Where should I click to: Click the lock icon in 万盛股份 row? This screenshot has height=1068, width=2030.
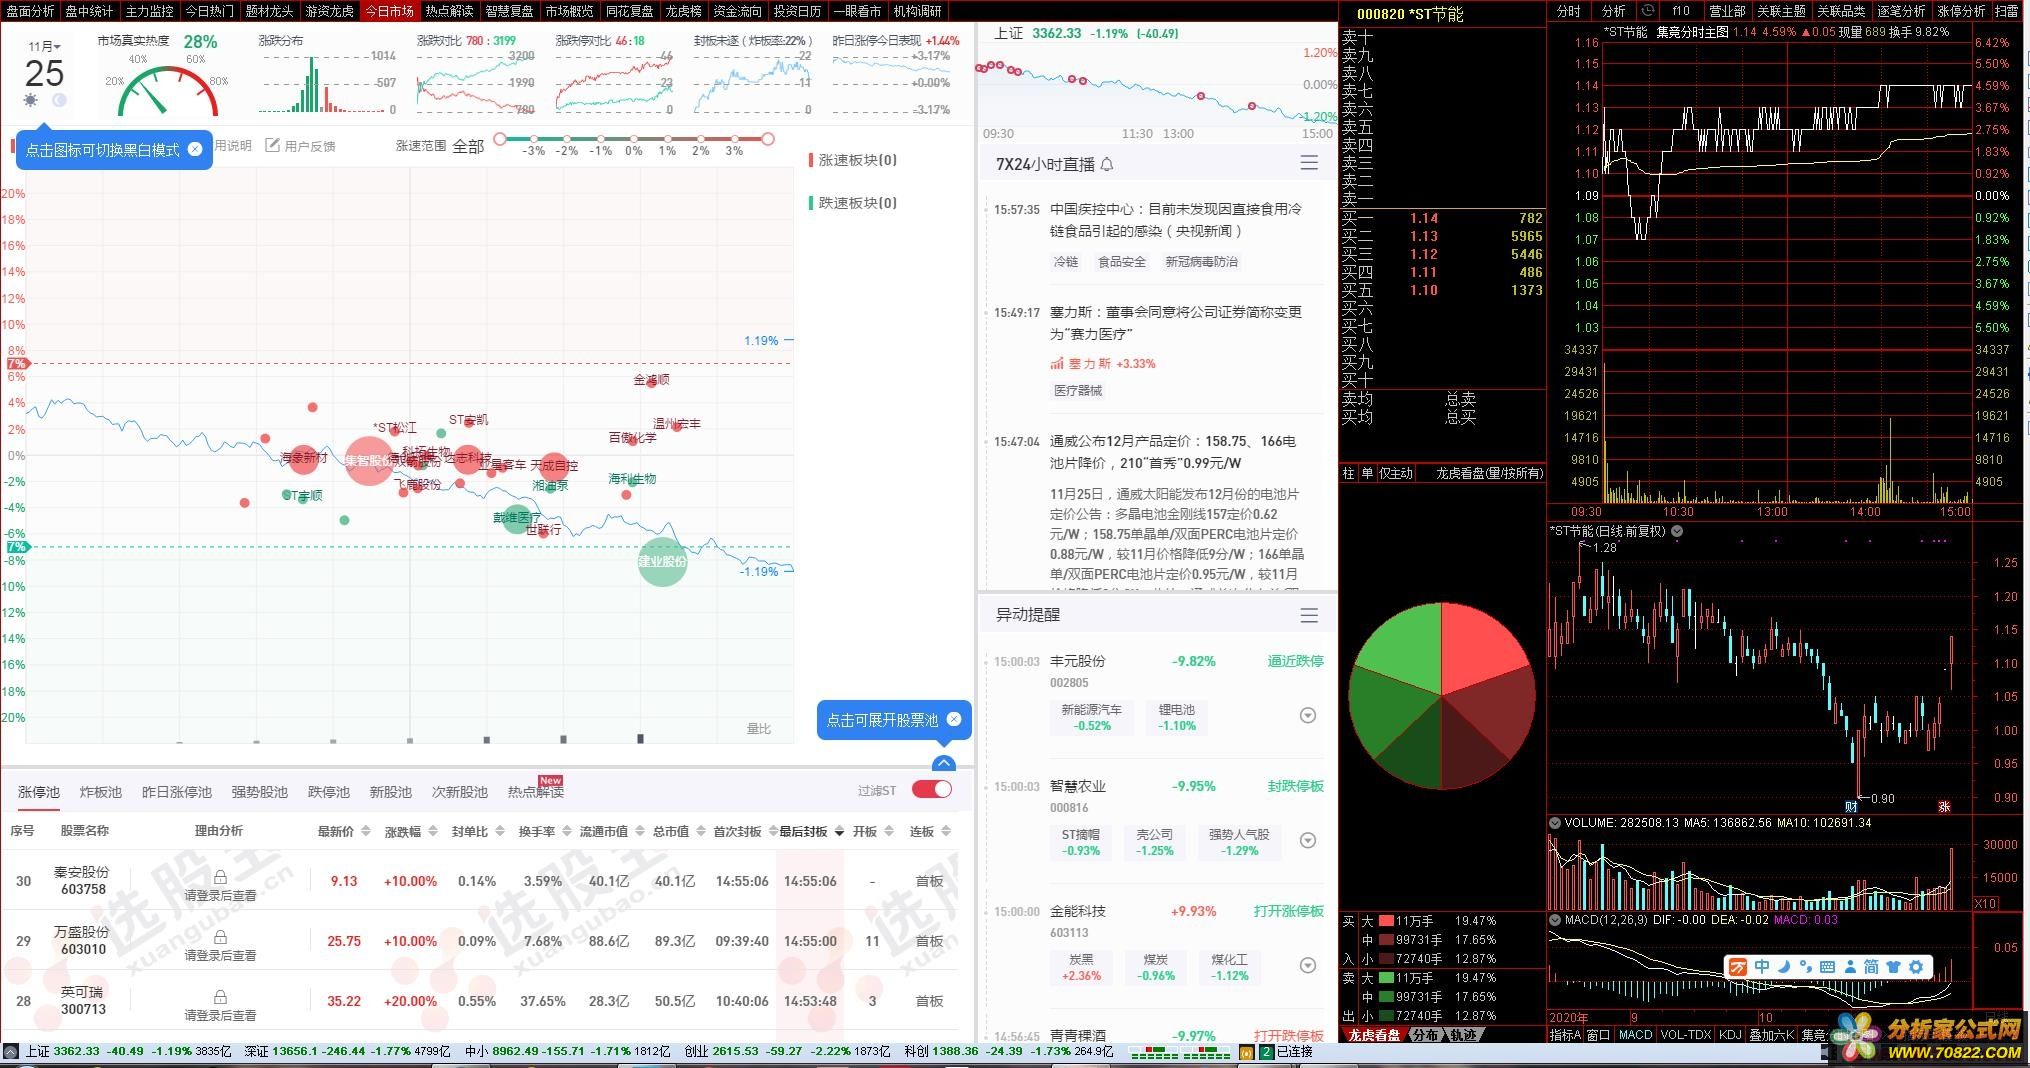point(220,936)
